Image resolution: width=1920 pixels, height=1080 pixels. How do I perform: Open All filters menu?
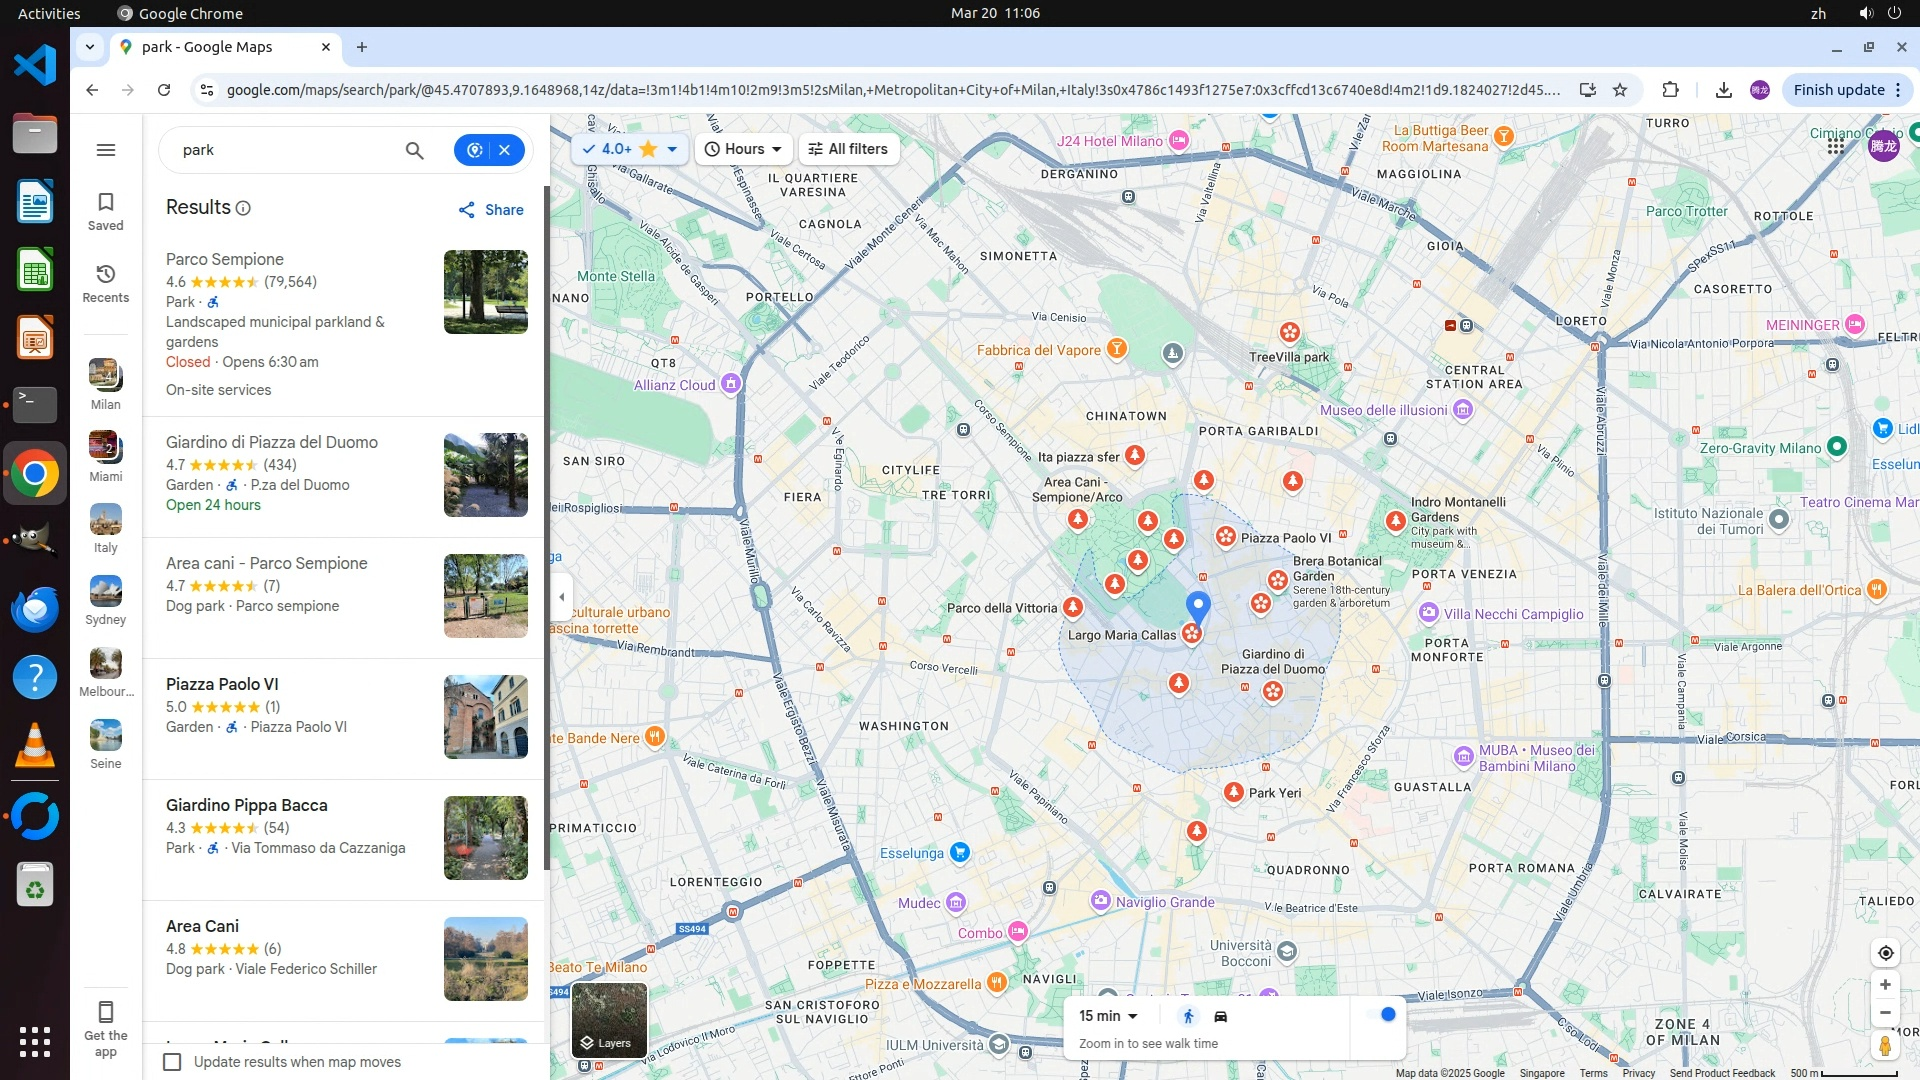pyautogui.click(x=848, y=149)
